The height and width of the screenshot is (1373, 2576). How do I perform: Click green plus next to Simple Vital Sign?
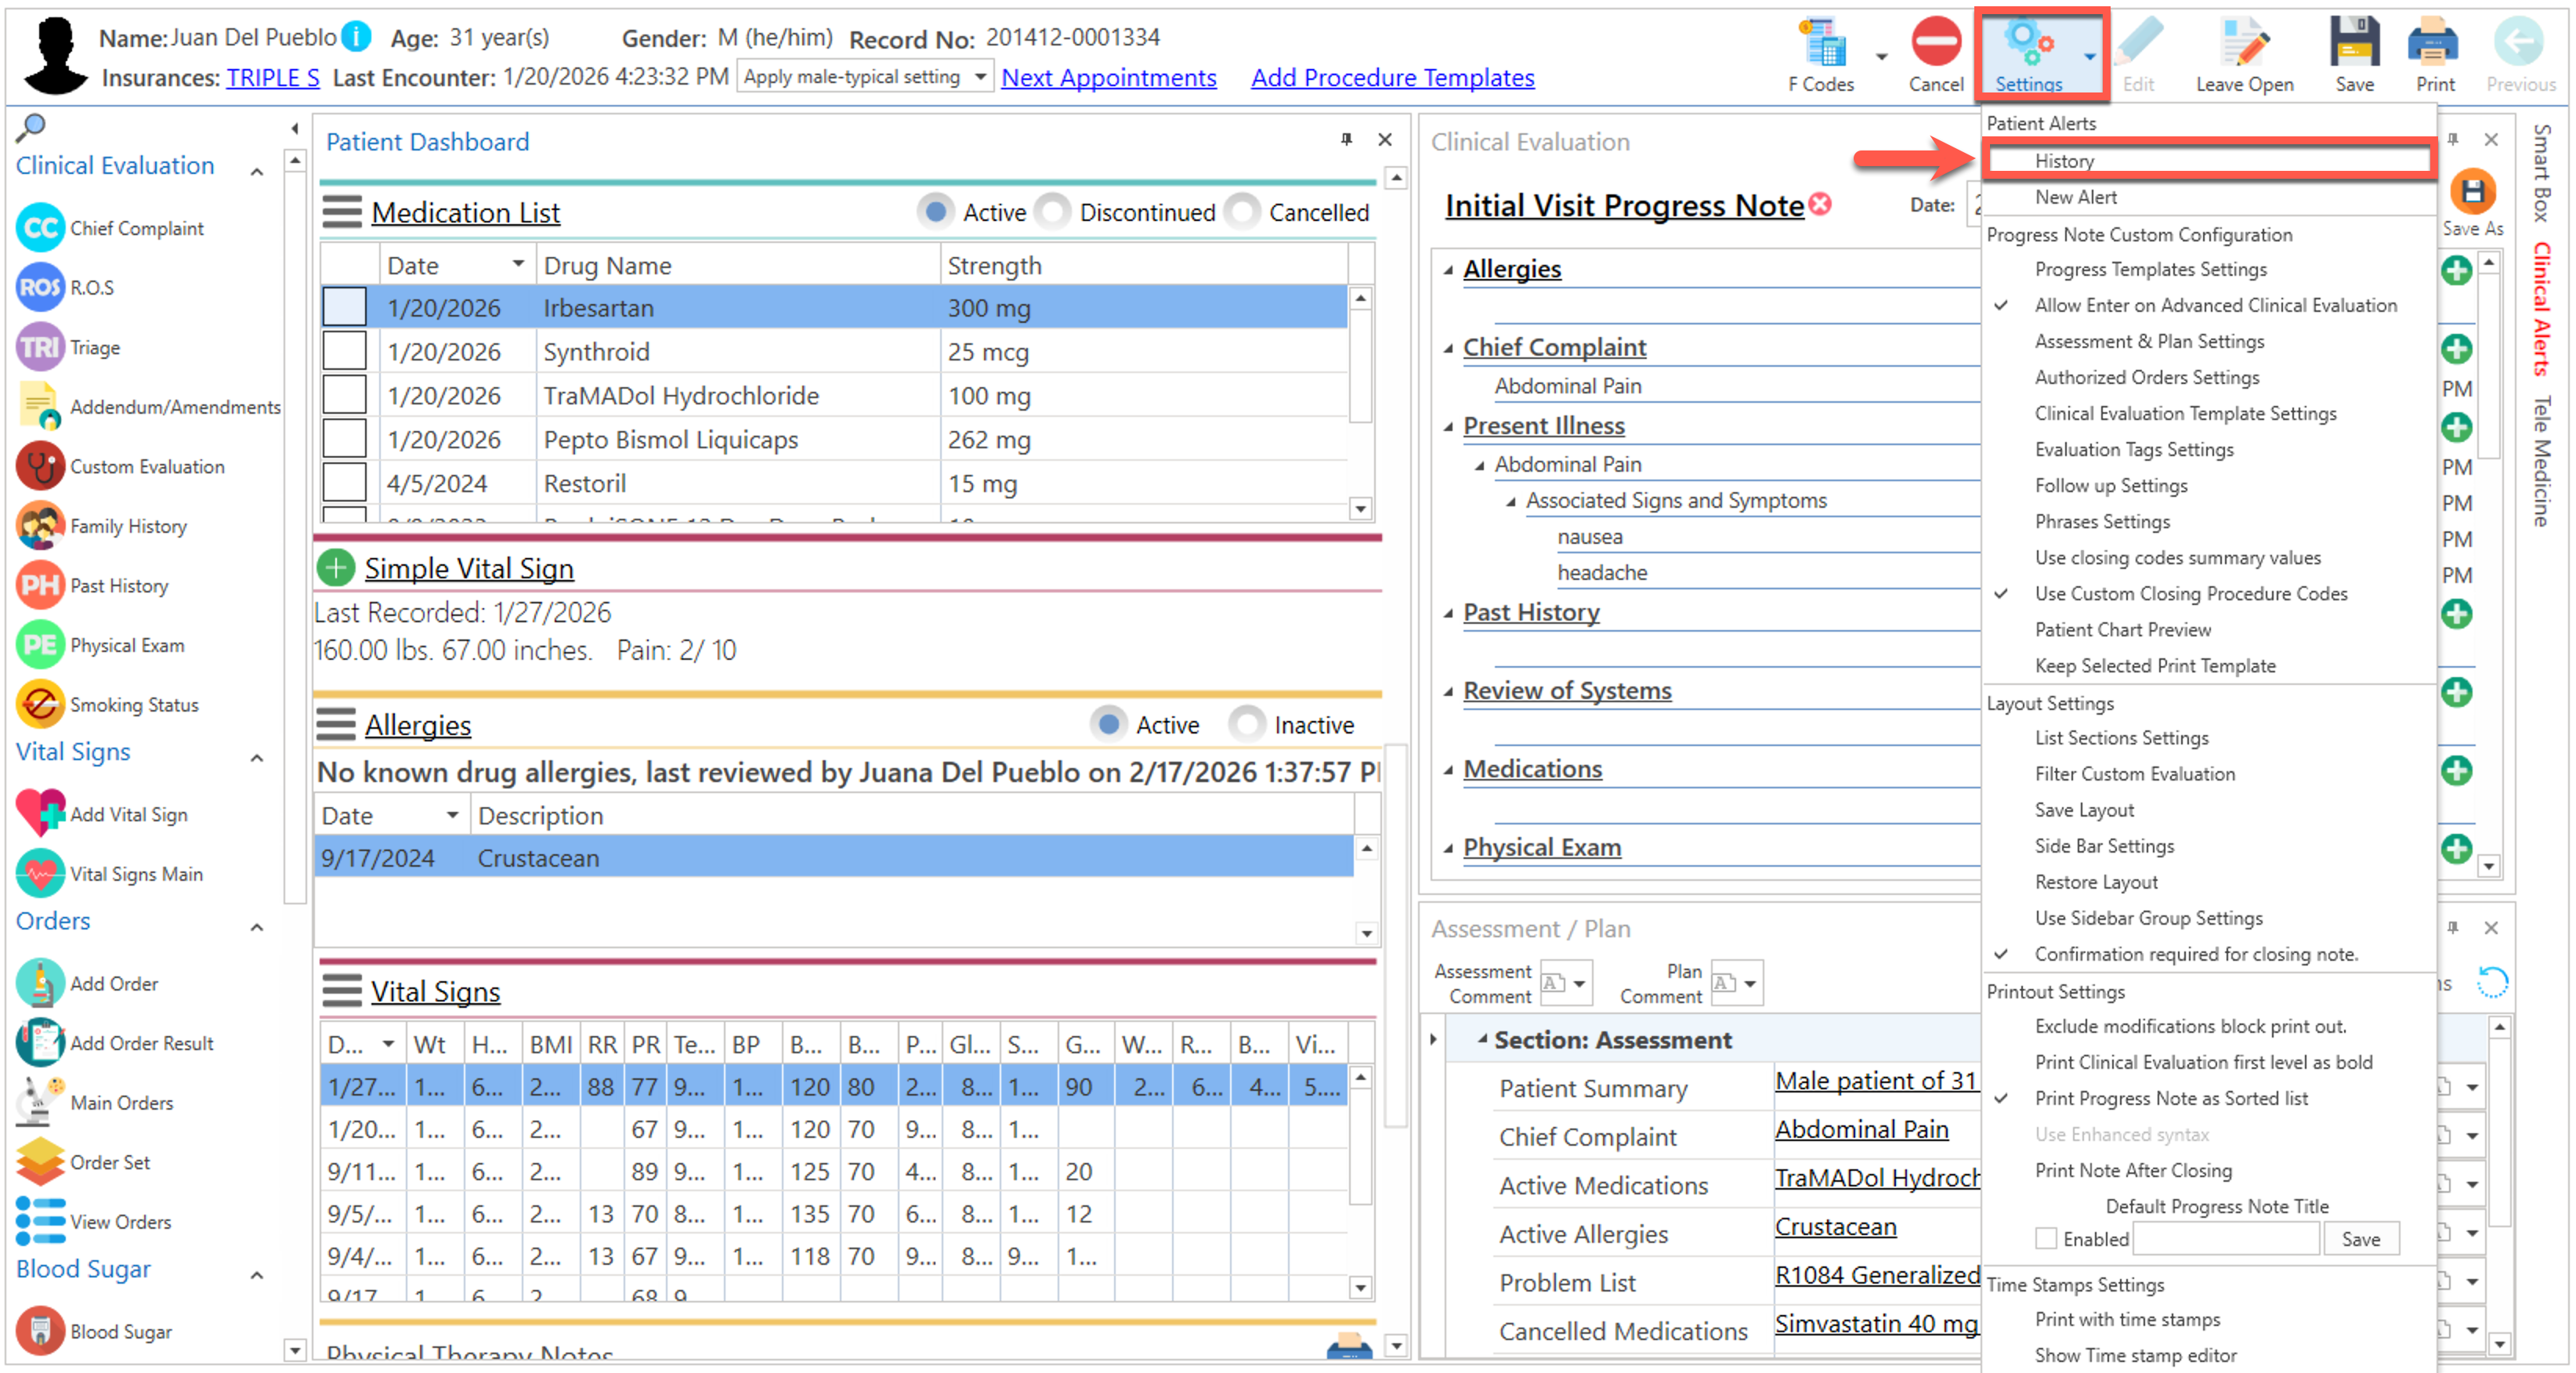(x=335, y=568)
